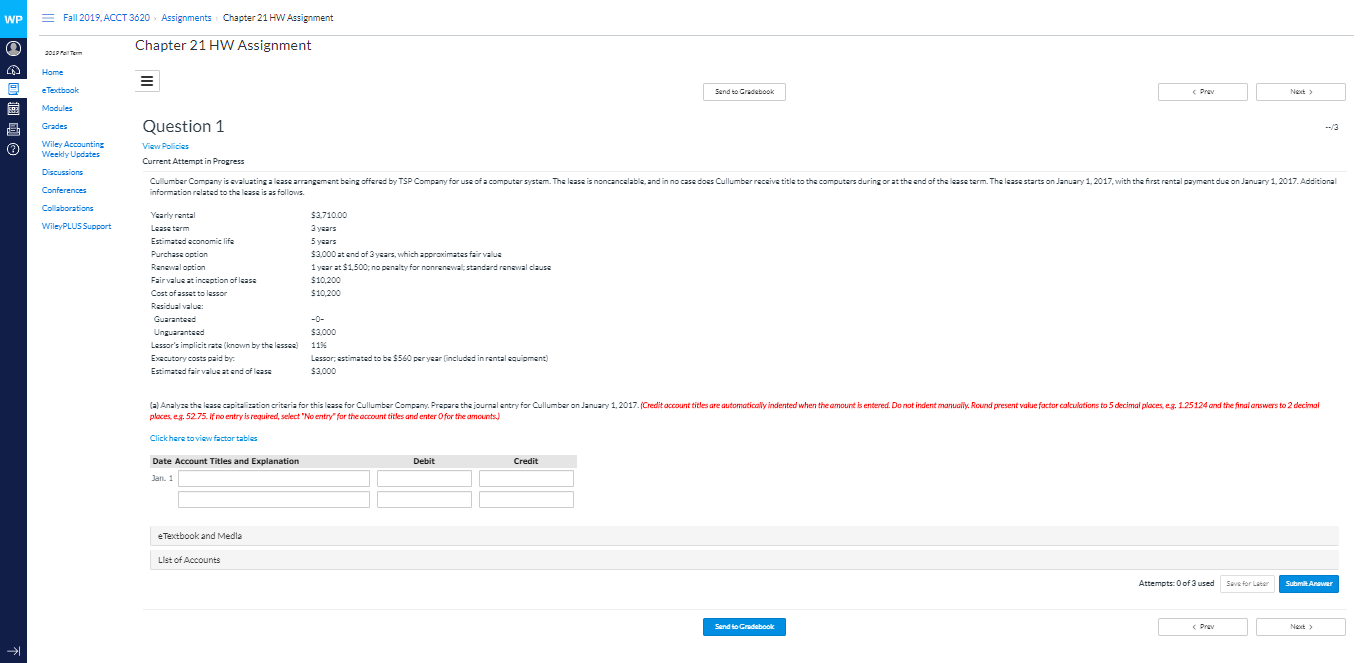The width and height of the screenshot is (1366, 663).
Task: Focus second row Credit field
Action: [x=526, y=500]
